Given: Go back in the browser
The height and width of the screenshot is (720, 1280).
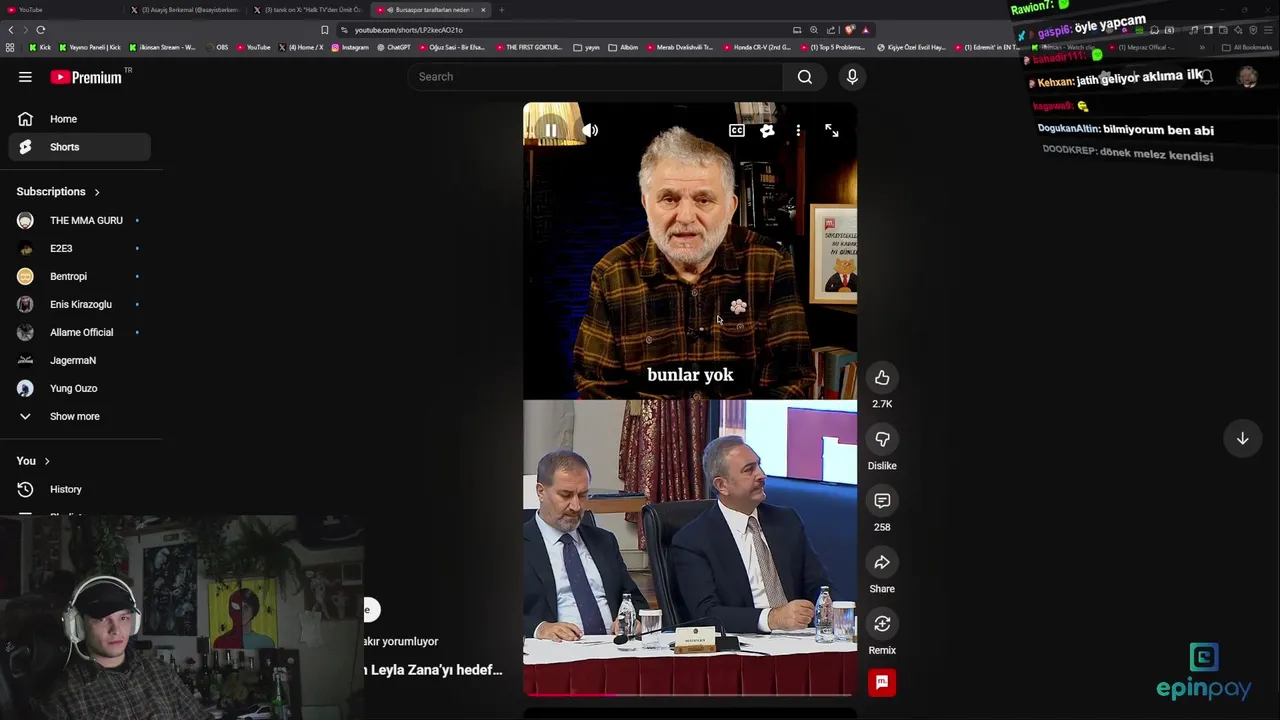Looking at the screenshot, I should tap(11, 30).
